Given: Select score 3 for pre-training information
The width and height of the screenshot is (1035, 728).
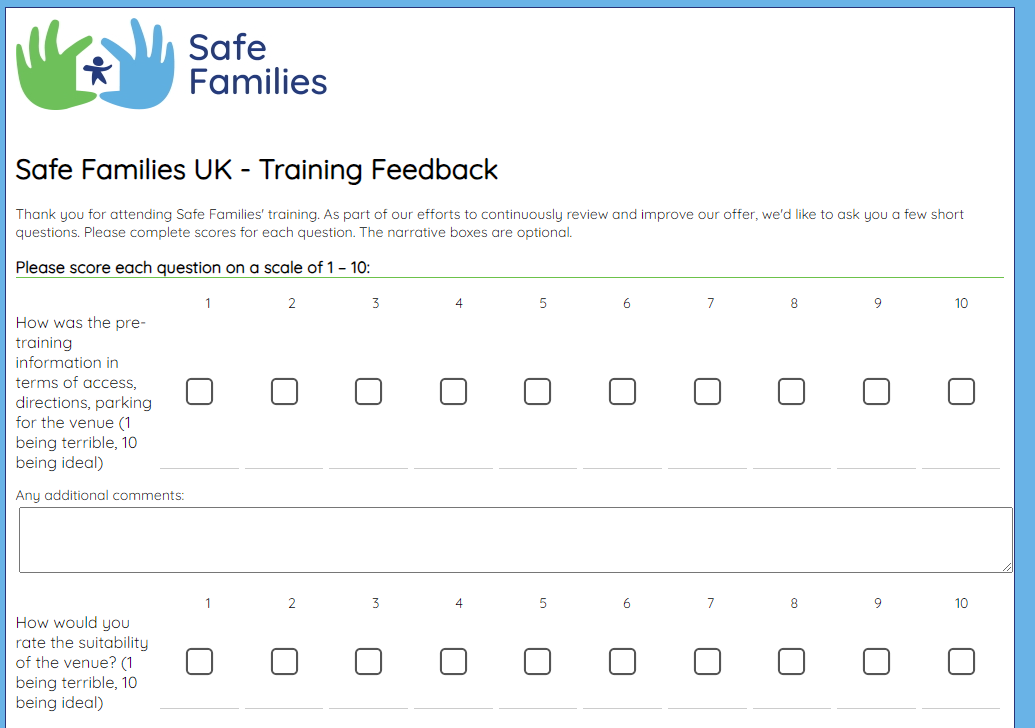Looking at the screenshot, I should tap(368, 391).
